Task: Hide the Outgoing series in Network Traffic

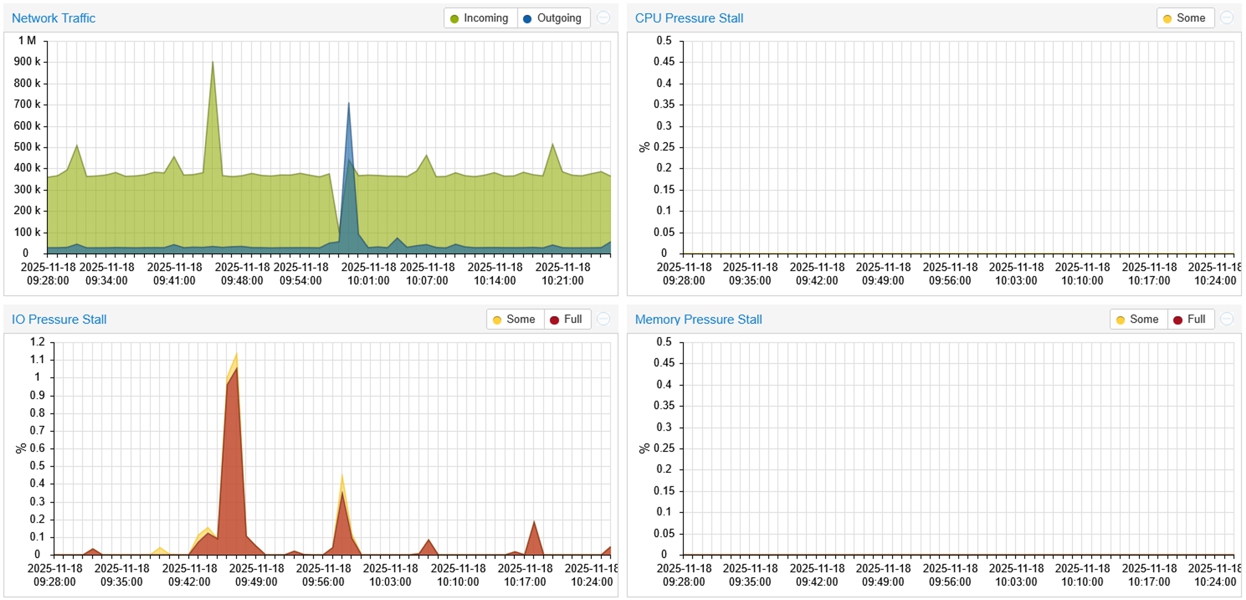Action: (553, 18)
